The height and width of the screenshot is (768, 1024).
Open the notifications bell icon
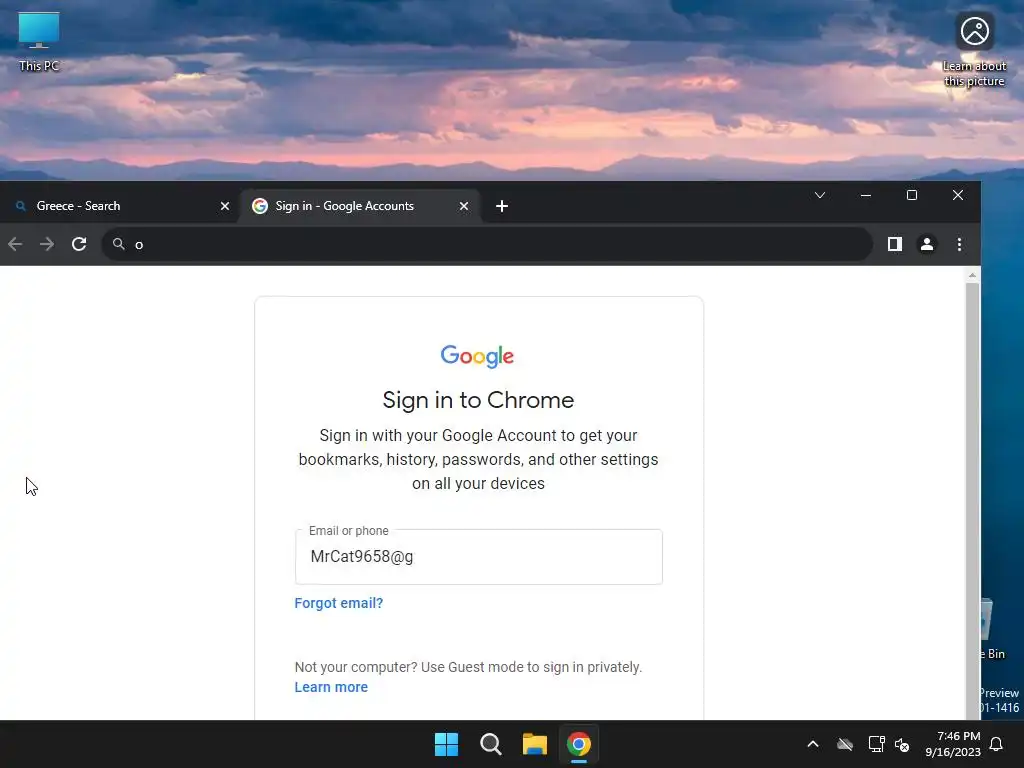[x=997, y=744]
